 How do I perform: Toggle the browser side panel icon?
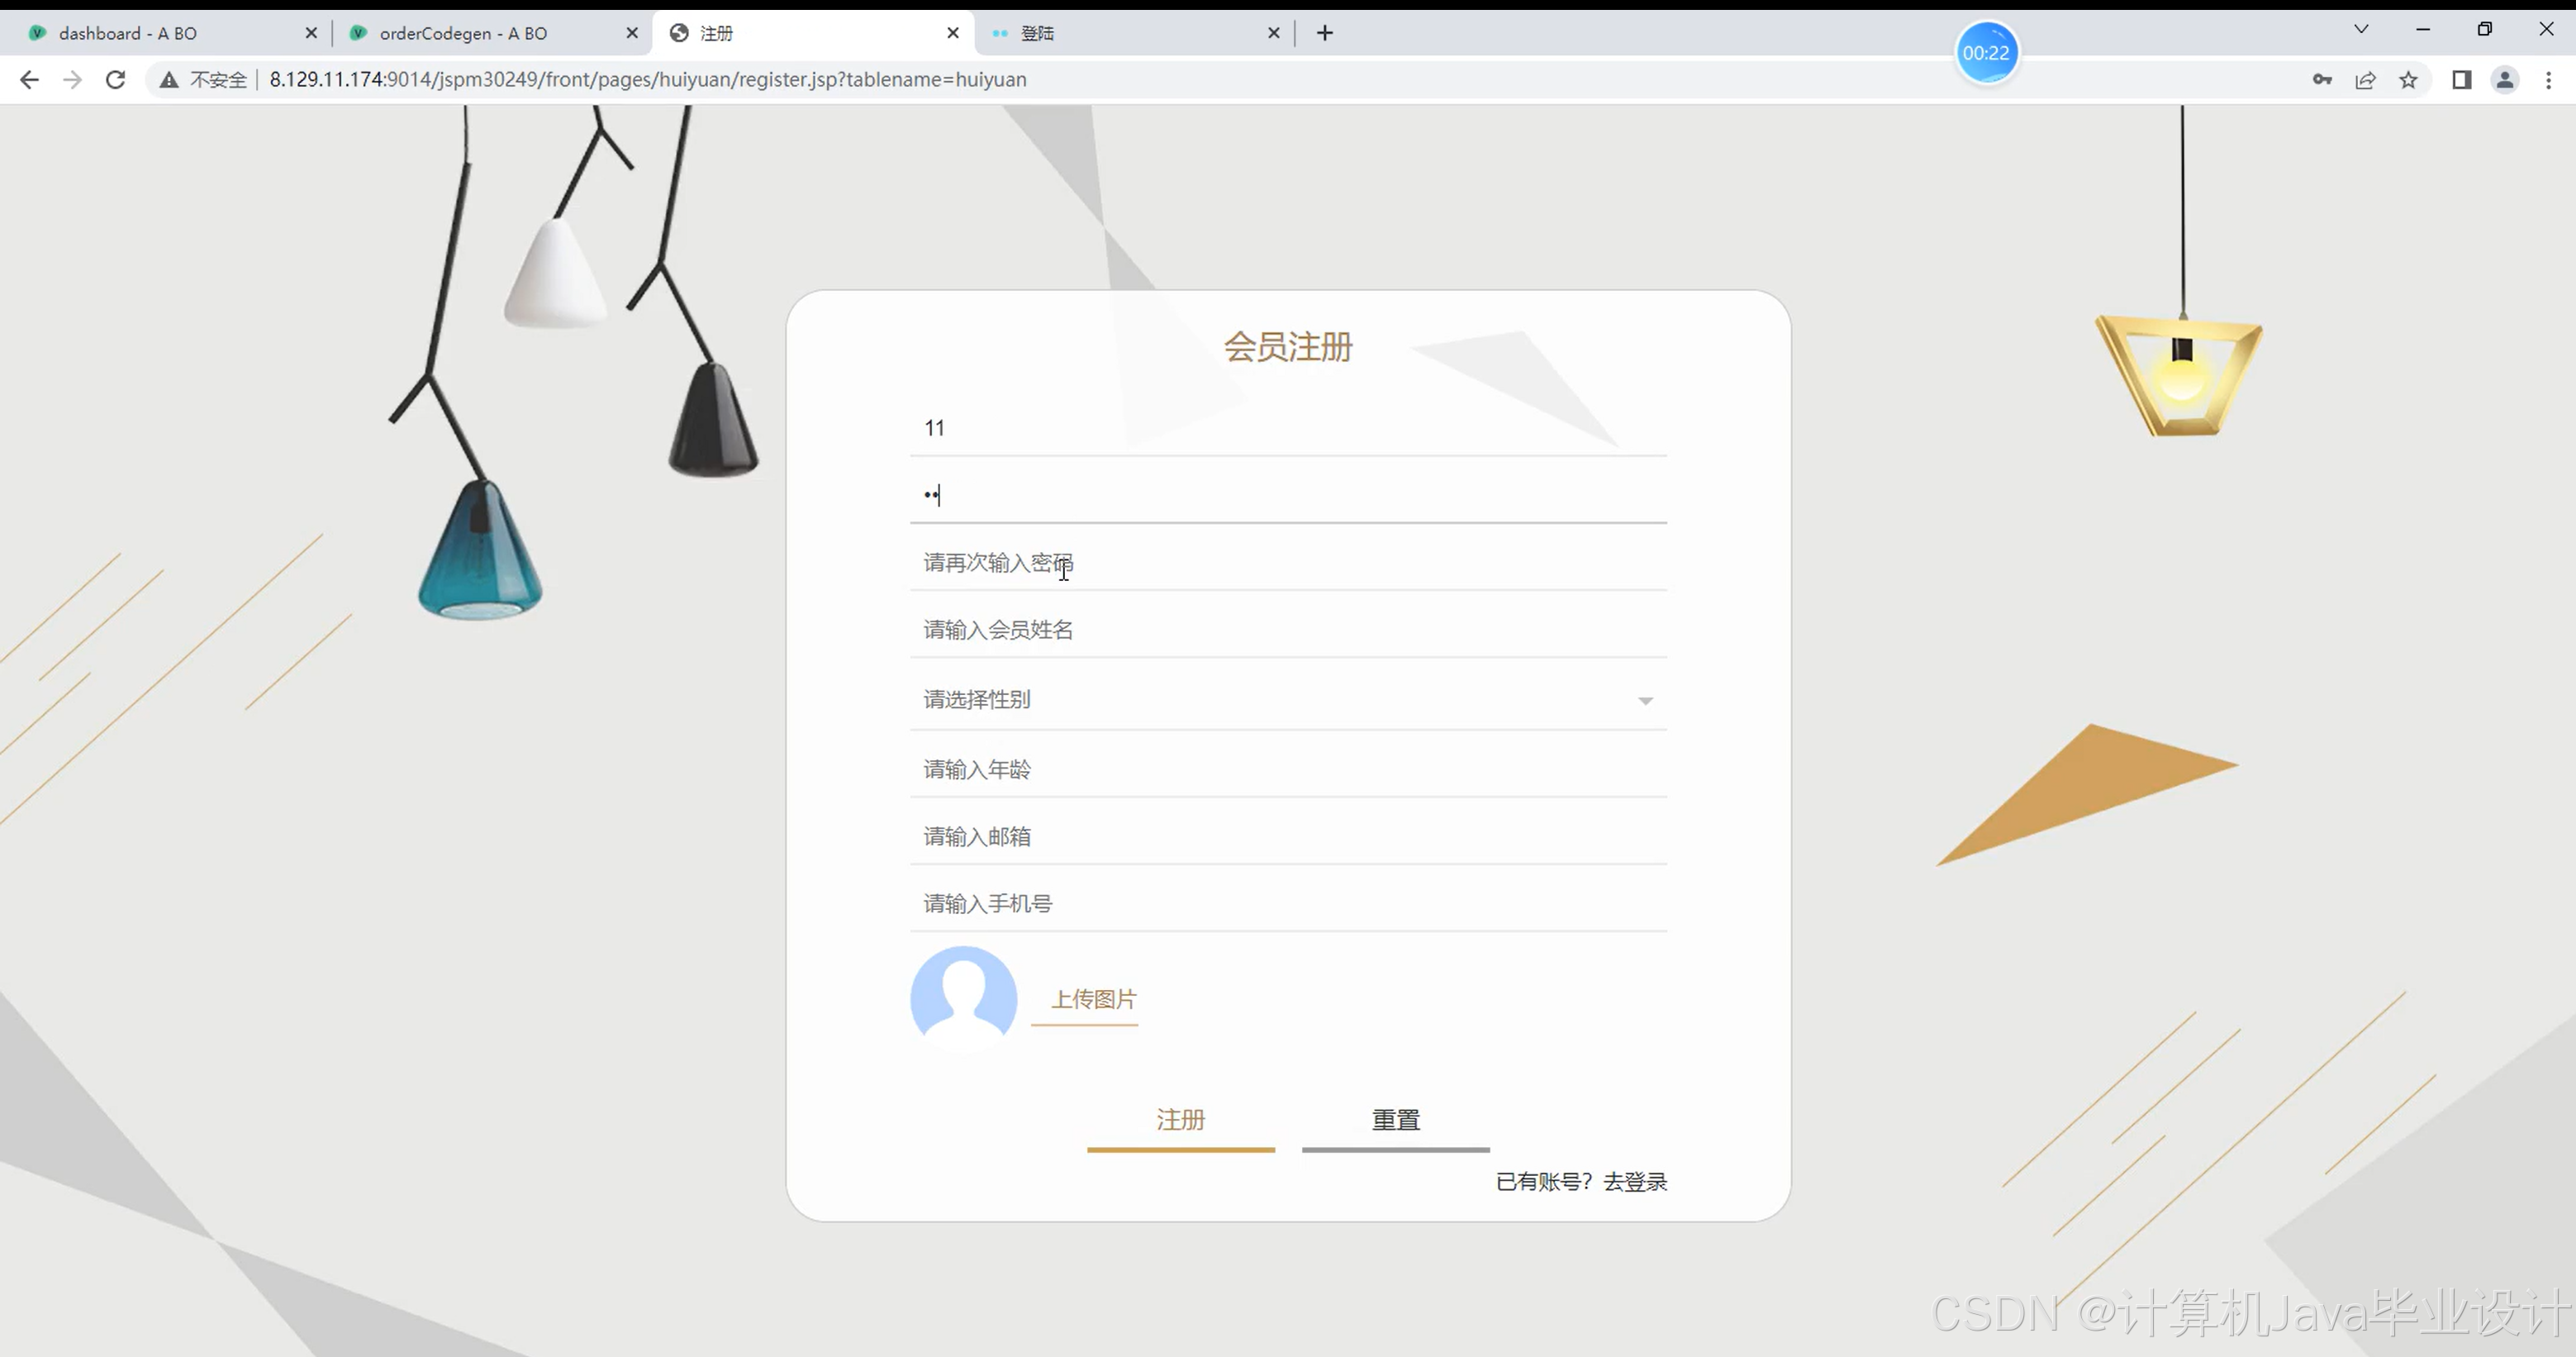pyautogui.click(x=2462, y=80)
